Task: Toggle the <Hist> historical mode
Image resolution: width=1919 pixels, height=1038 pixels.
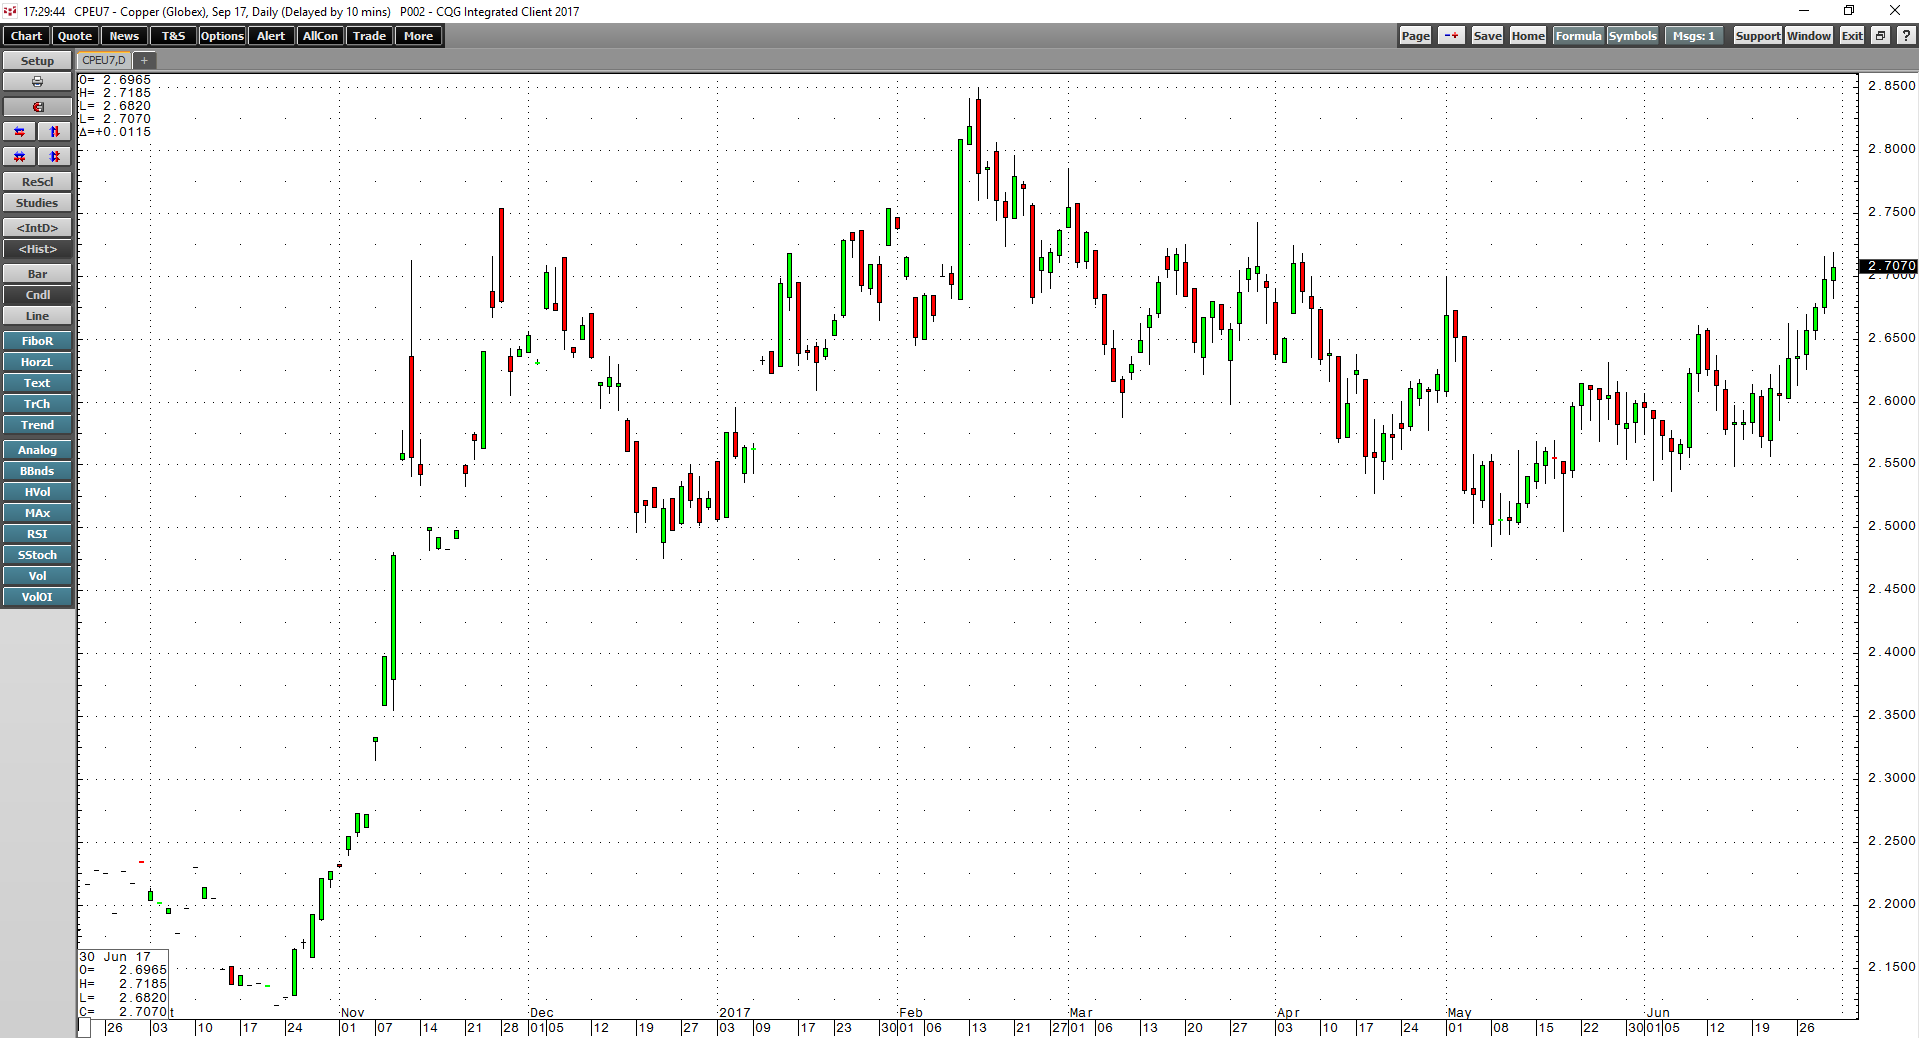Action: (37, 249)
